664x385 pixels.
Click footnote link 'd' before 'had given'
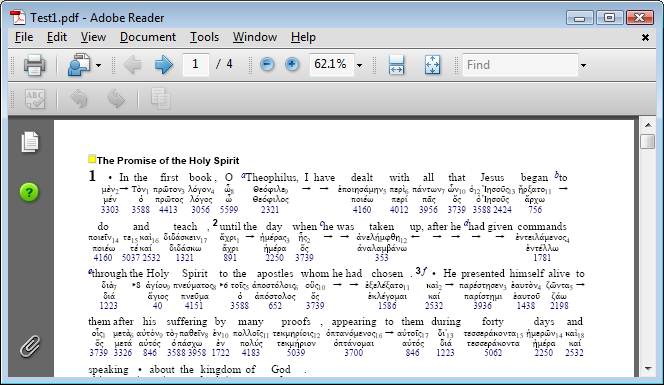[466, 223]
